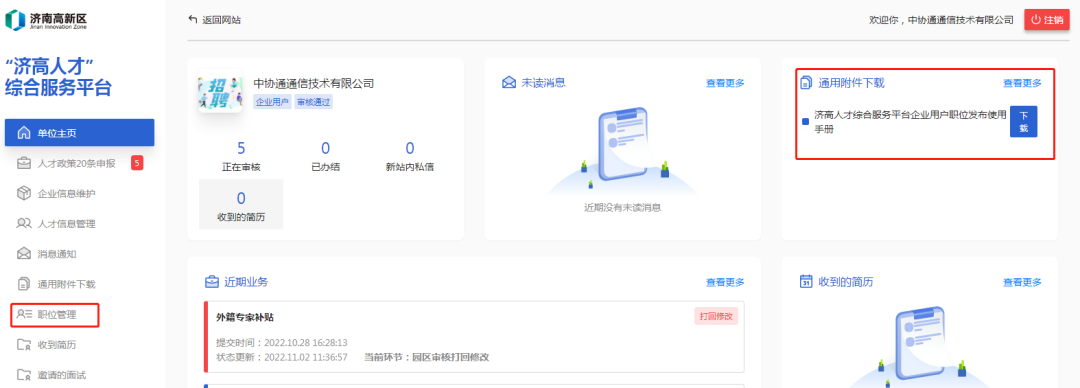
Task: Click the 济高人才 综合服务平台 title
Action: (x=59, y=77)
